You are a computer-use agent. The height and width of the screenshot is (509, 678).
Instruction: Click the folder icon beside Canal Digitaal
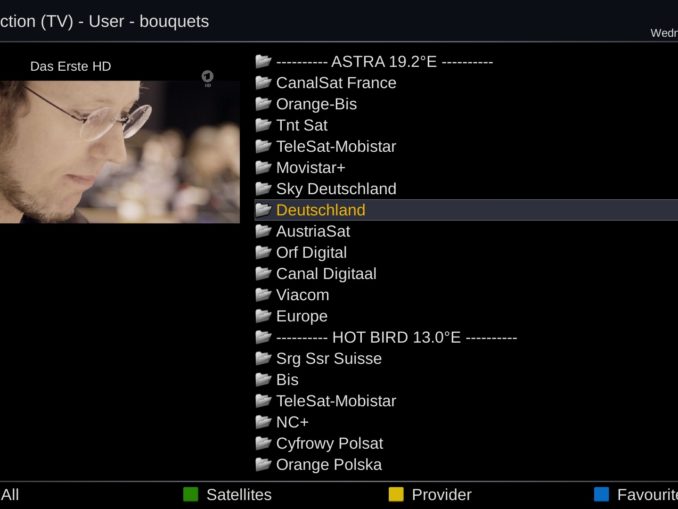coord(263,273)
